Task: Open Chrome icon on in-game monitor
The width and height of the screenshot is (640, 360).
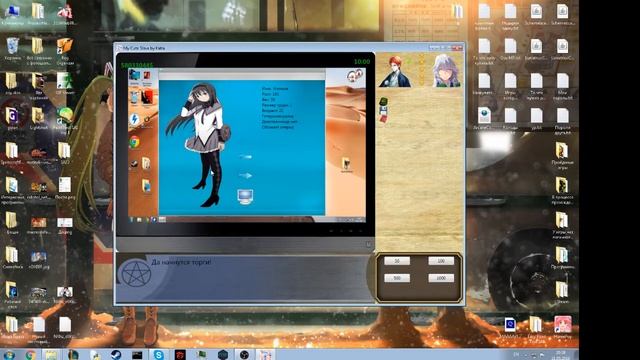Action: [134, 142]
